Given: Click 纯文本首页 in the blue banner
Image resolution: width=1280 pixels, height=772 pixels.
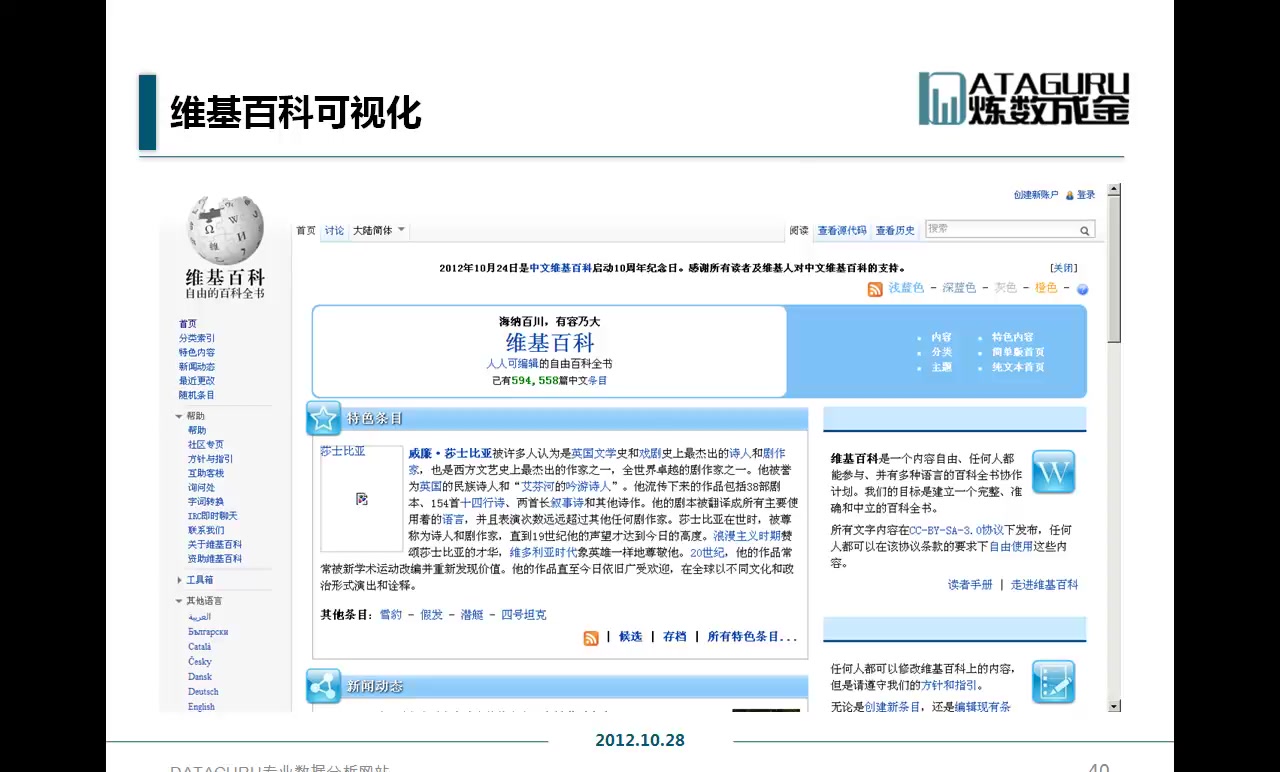Looking at the screenshot, I should (1018, 367).
